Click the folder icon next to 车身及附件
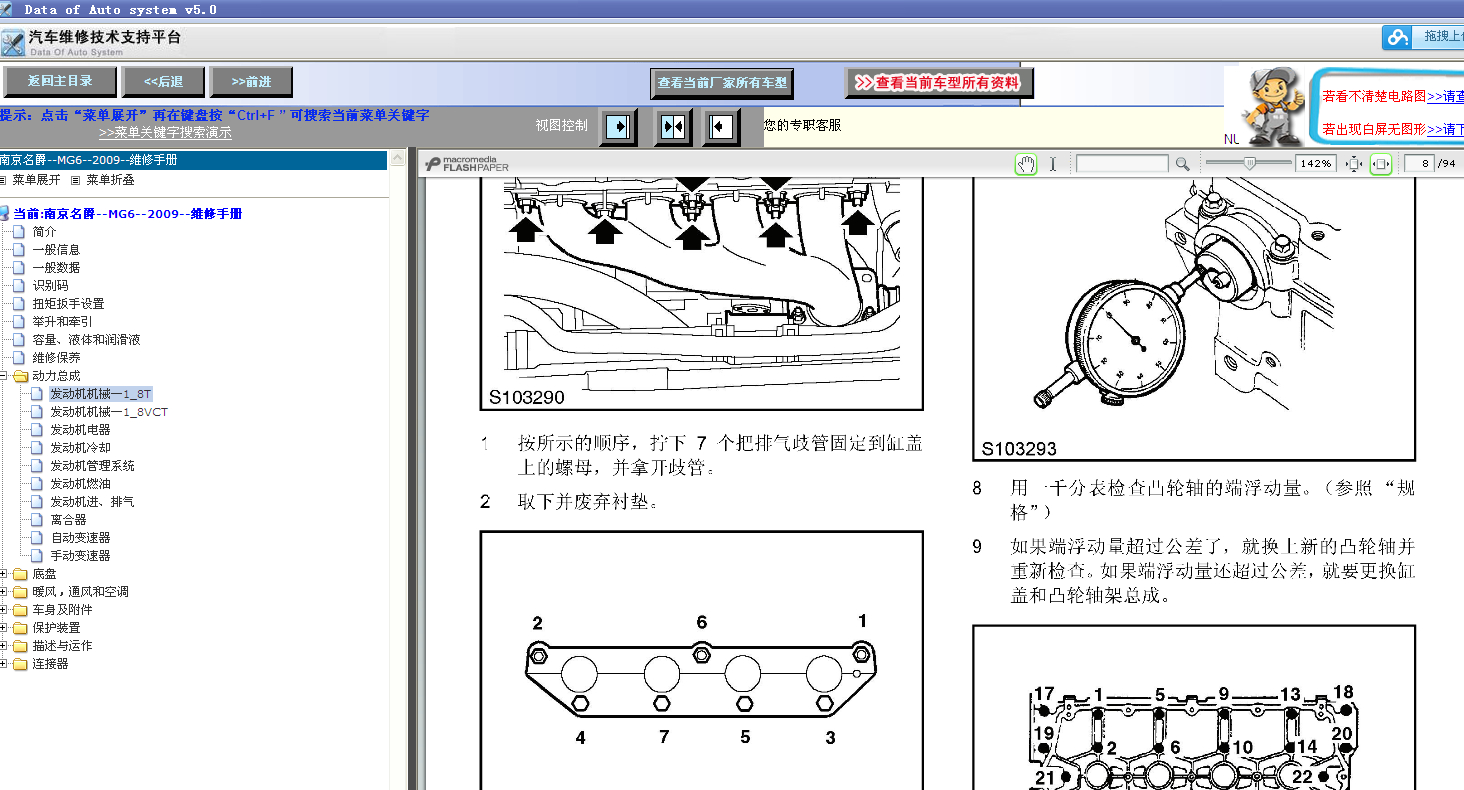The height and width of the screenshot is (790, 1464). pos(20,610)
